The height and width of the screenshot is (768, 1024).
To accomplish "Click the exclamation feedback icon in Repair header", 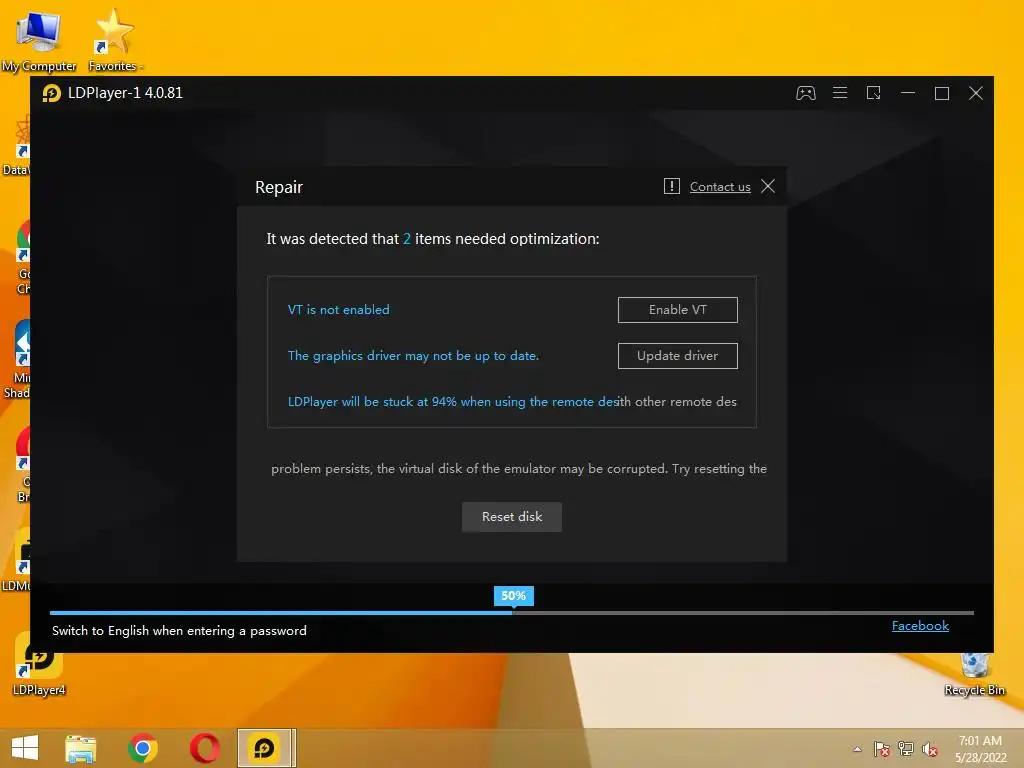I will (671, 186).
